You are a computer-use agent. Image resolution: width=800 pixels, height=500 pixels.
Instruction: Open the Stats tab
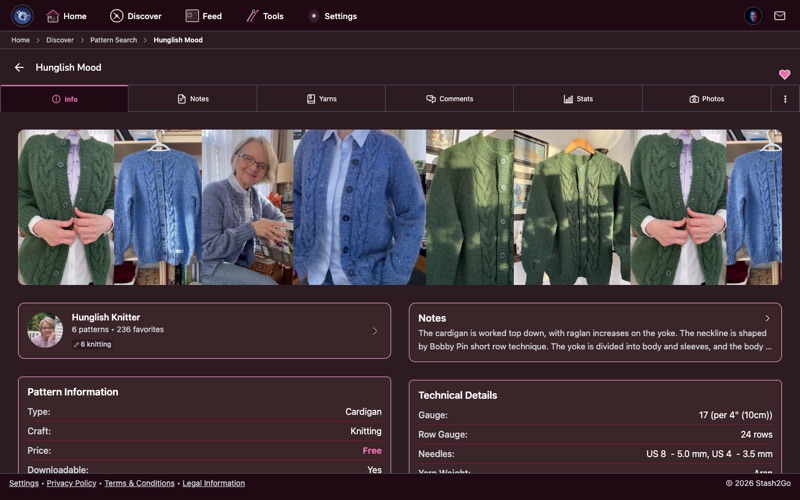pos(578,99)
